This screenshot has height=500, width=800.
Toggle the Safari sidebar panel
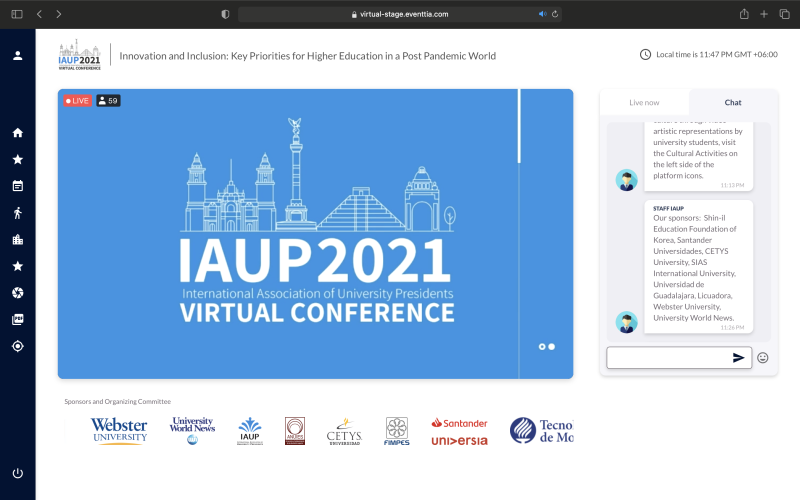[16, 14]
